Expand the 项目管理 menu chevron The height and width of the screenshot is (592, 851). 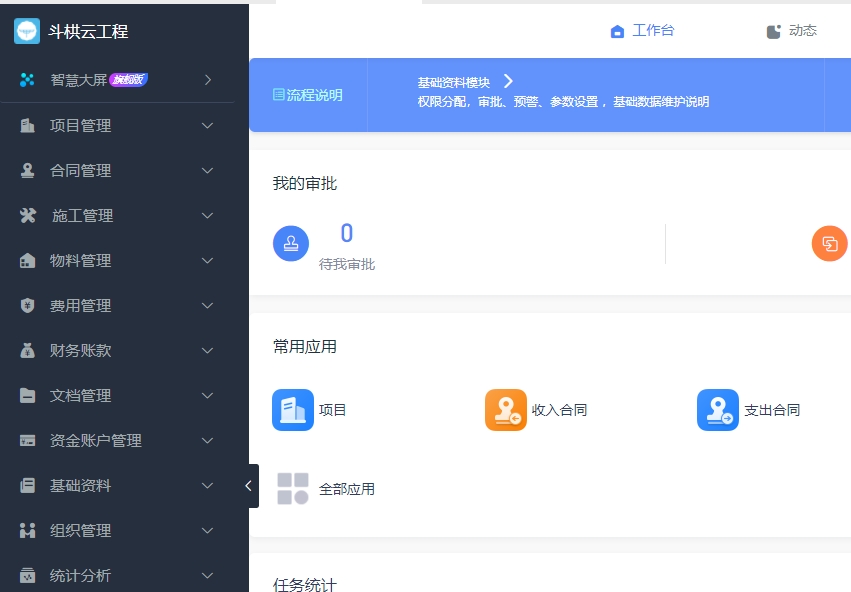pos(208,126)
